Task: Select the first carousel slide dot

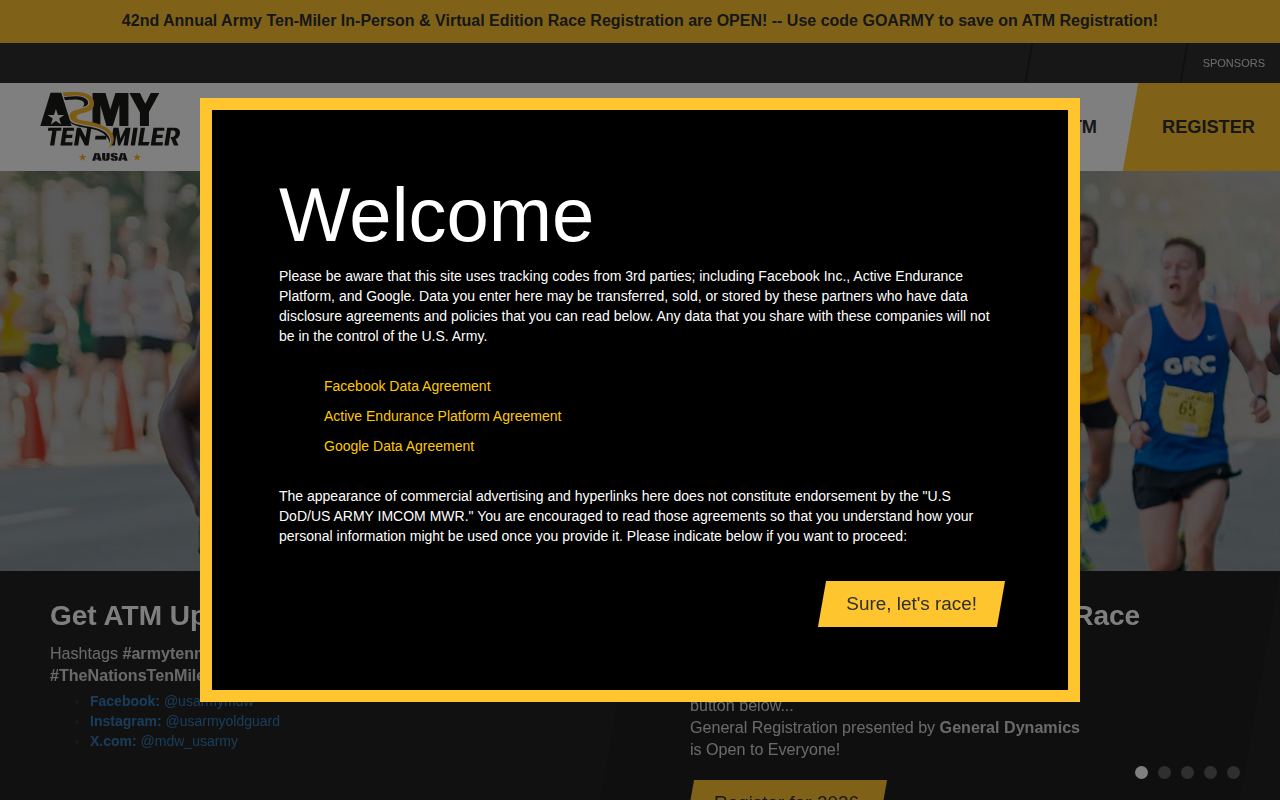Action: coord(1141,772)
